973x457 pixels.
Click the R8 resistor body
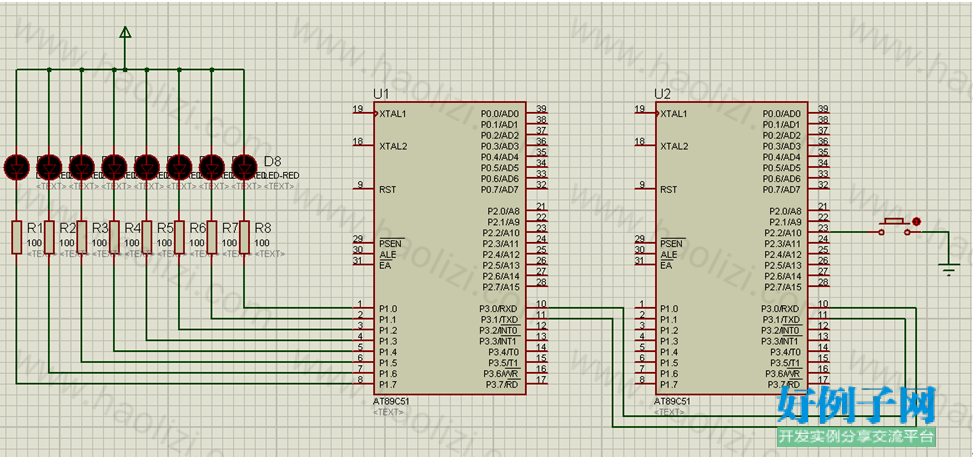pos(244,237)
